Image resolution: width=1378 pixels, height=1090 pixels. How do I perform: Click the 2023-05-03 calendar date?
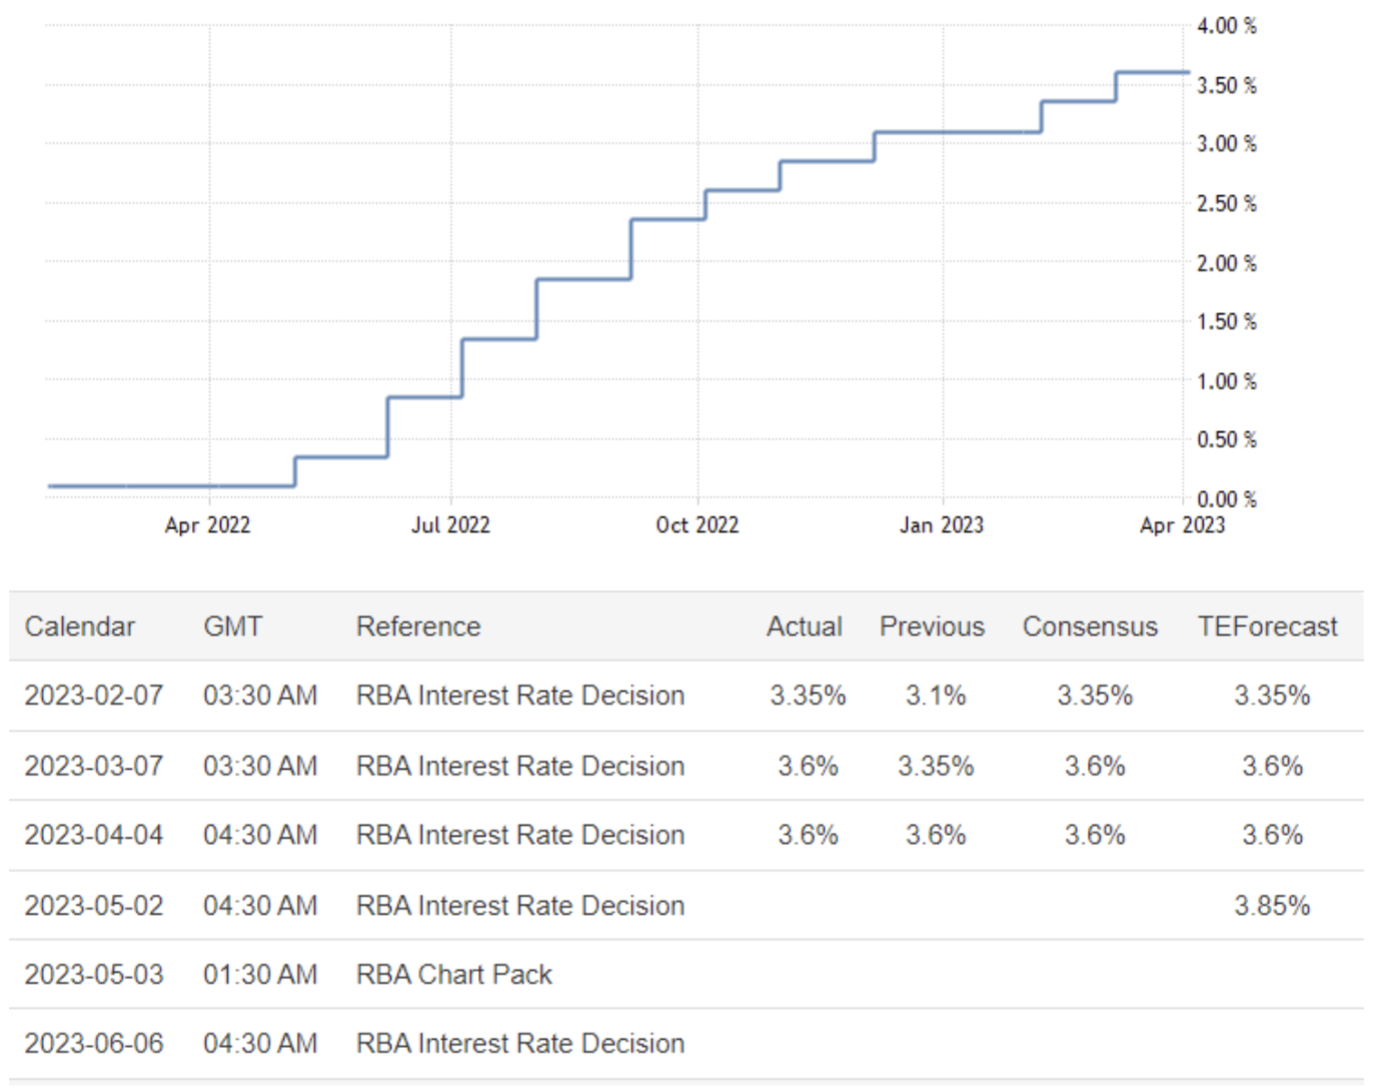click(94, 975)
